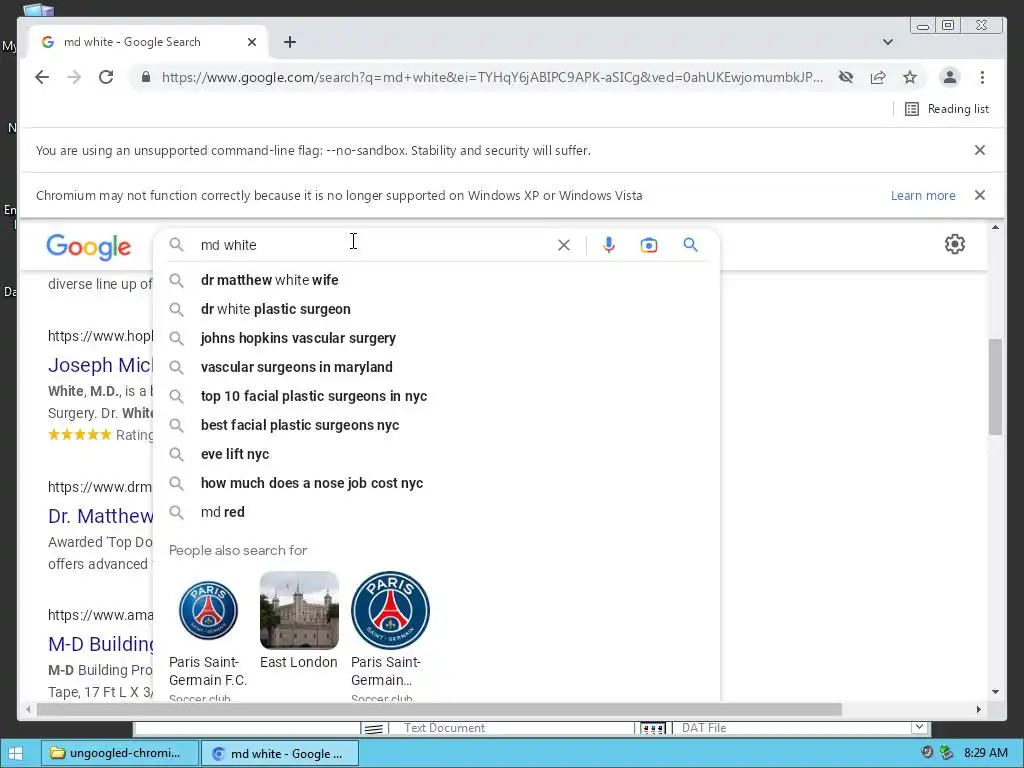Start a voice search with the microphone
Screen dimensions: 1024x768
pos(609,245)
